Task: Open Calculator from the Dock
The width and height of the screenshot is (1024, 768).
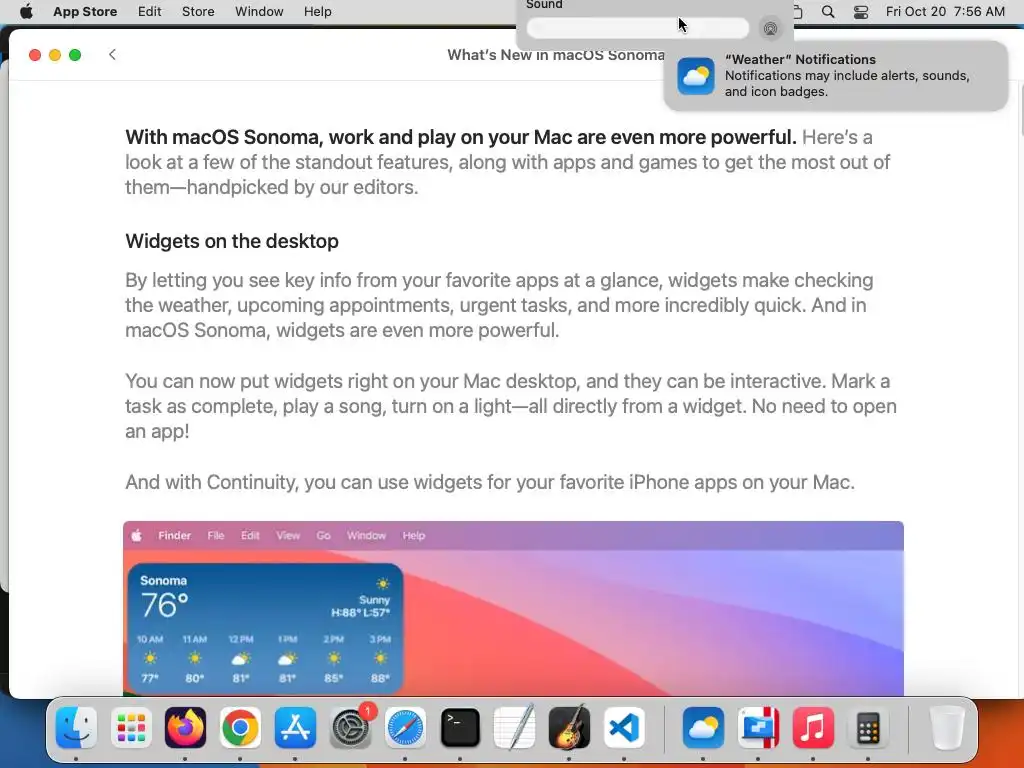Action: tap(868, 728)
